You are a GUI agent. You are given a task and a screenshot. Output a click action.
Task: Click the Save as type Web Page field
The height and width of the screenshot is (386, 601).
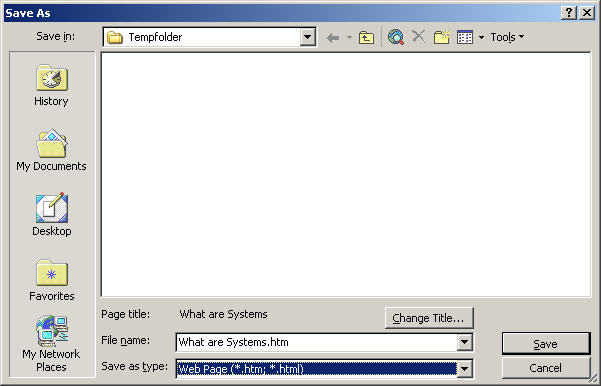pyautogui.click(x=317, y=369)
